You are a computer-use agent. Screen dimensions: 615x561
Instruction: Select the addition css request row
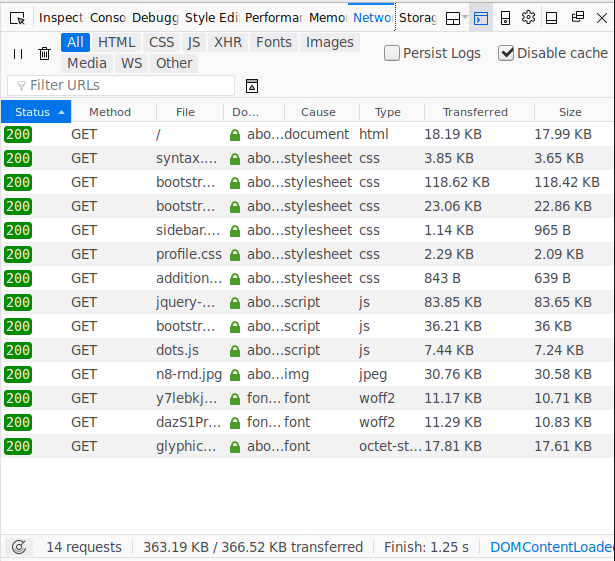tap(308, 279)
